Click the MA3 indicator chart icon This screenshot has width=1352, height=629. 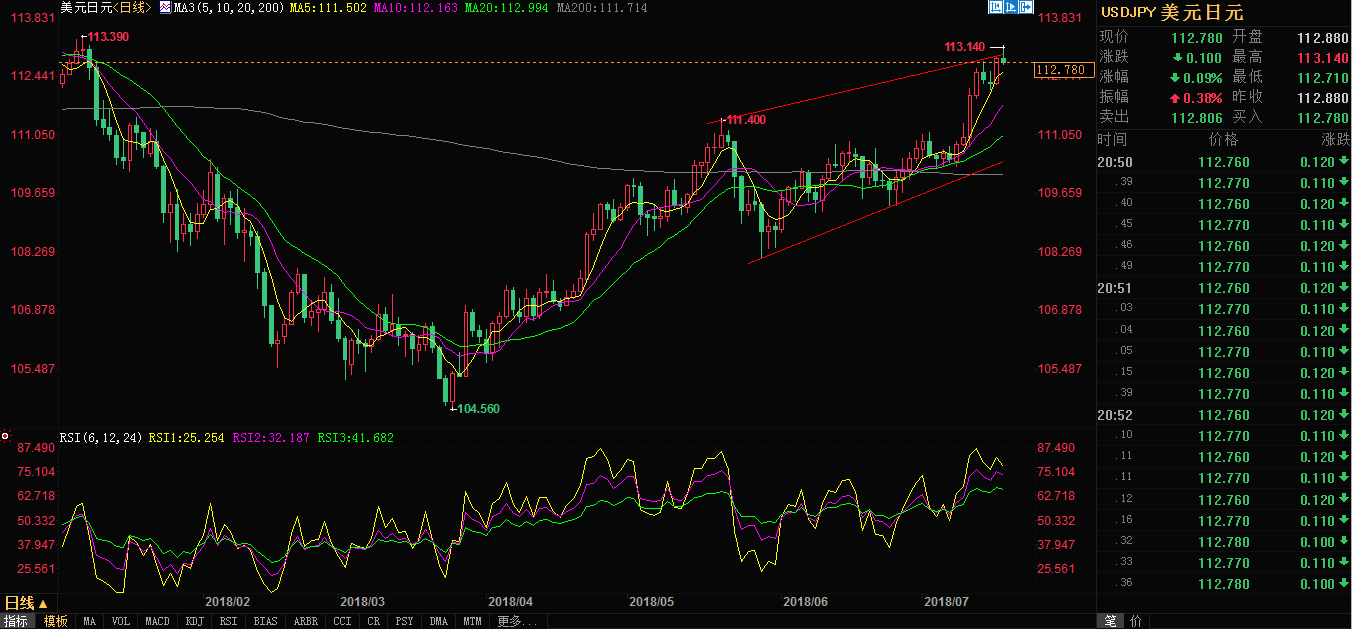click(x=167, y=8)
